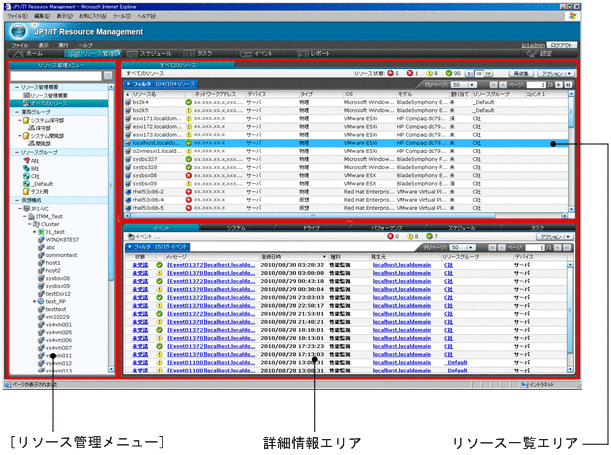Screen dimensions: 611x455
Task: Open event link dated 2010/08/29 00:43:18
Action: (x=211, y=281)
